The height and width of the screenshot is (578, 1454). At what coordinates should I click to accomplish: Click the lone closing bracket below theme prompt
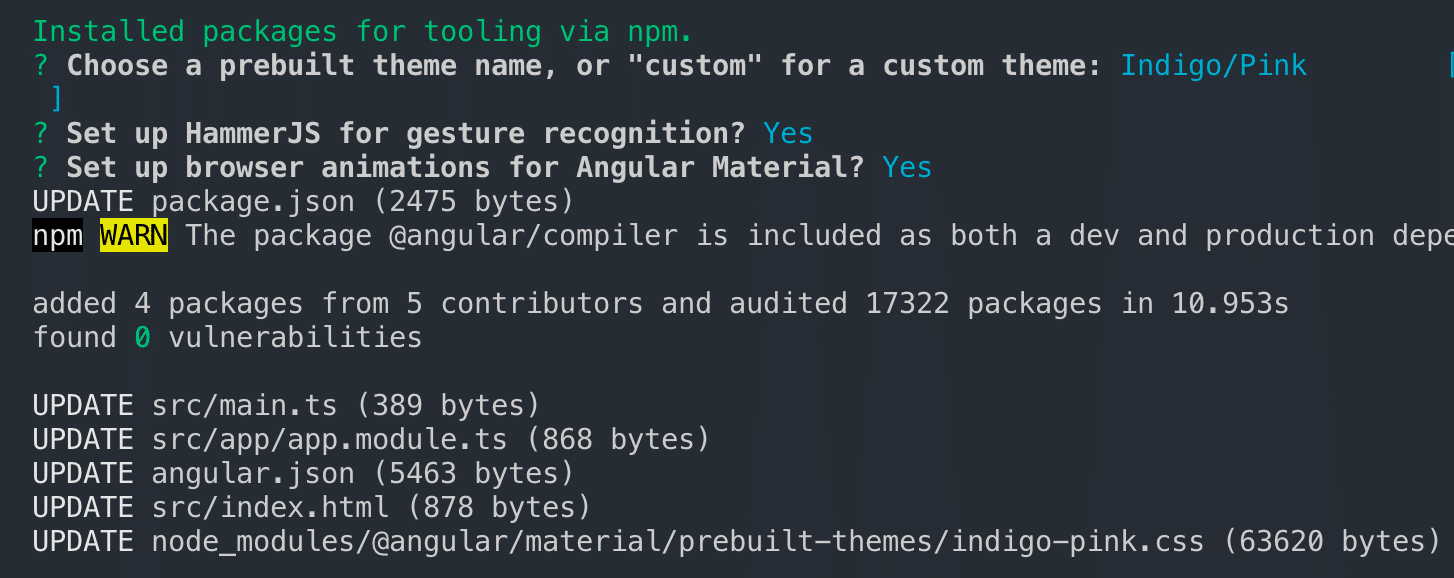pos(57,100)
